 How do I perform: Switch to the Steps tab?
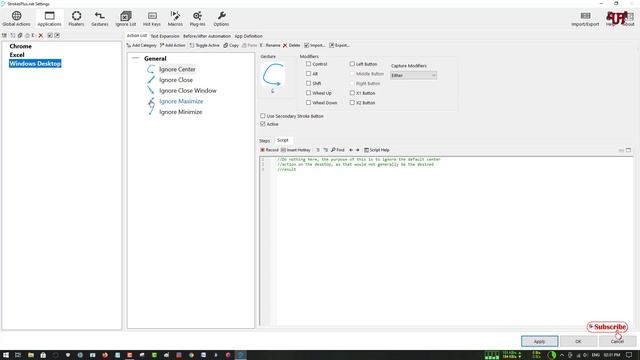(264, 141)
